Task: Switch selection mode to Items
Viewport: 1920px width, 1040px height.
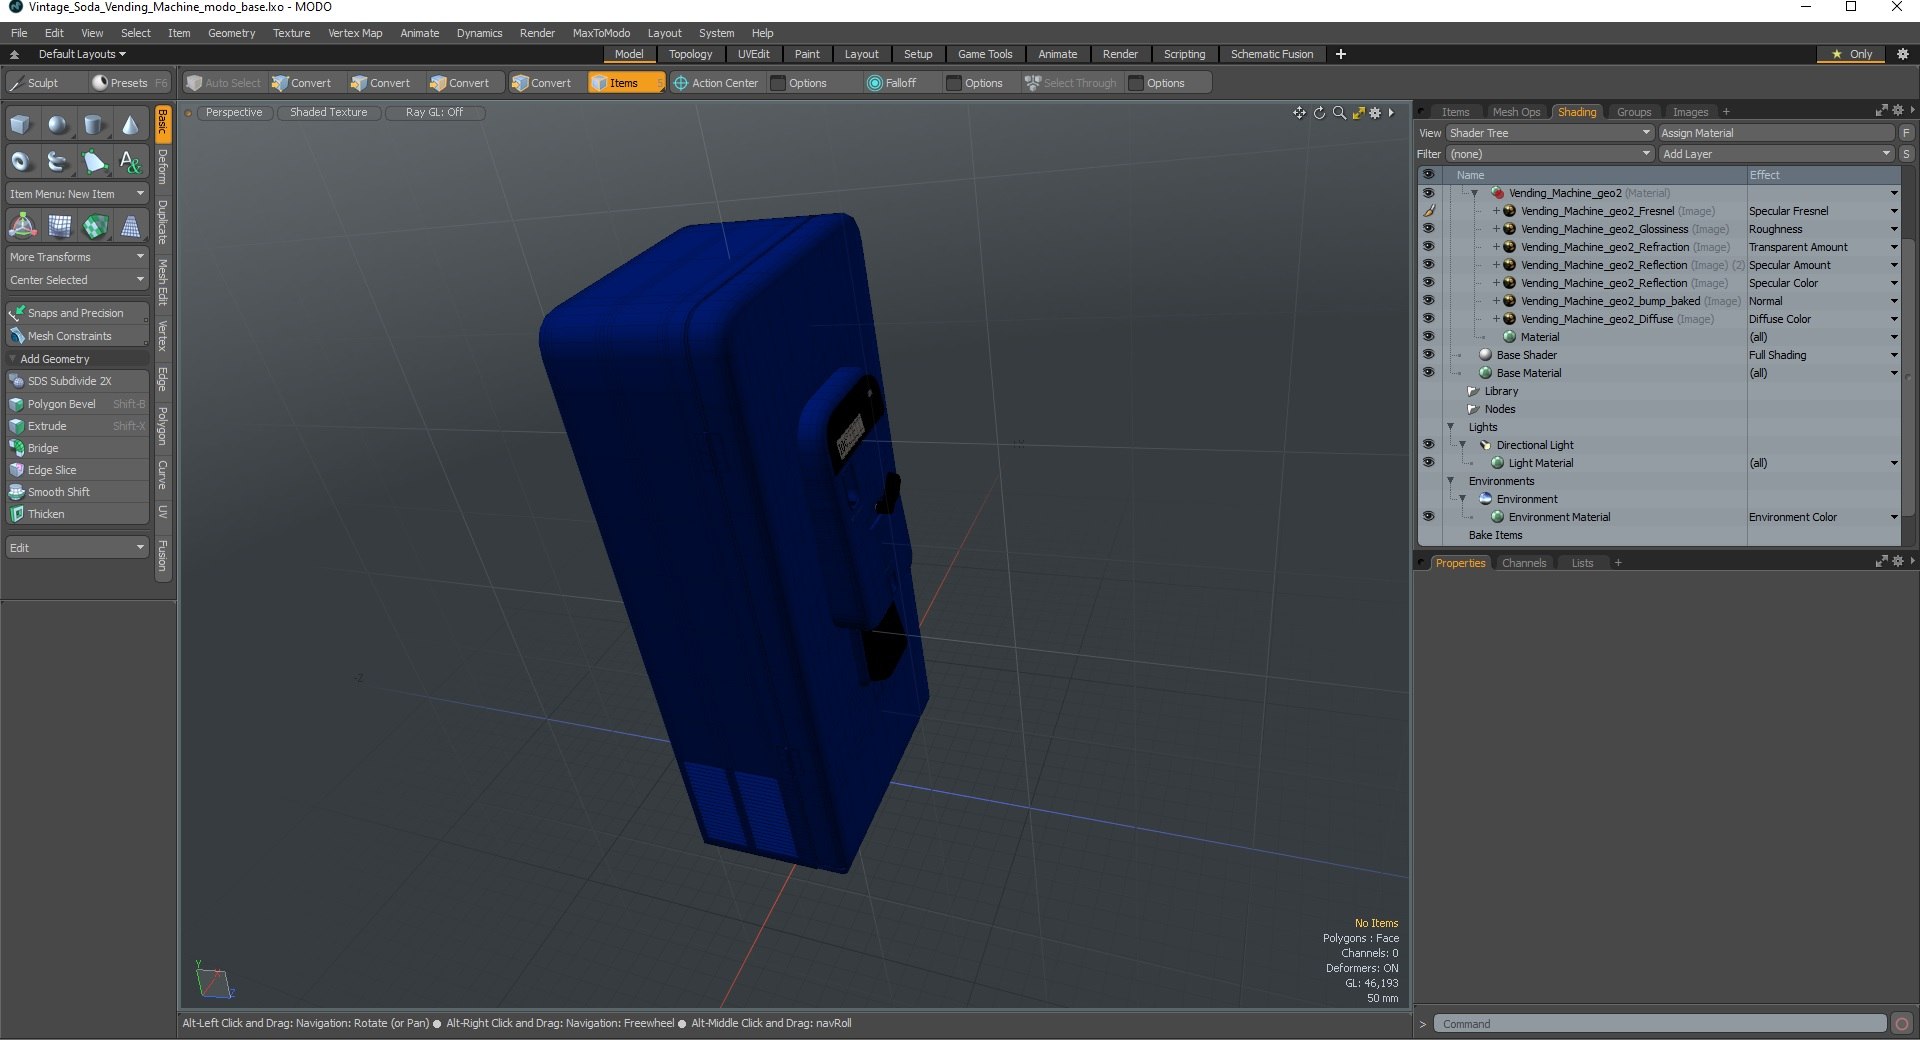Action: pyautogui.click(x=625, y=83)
